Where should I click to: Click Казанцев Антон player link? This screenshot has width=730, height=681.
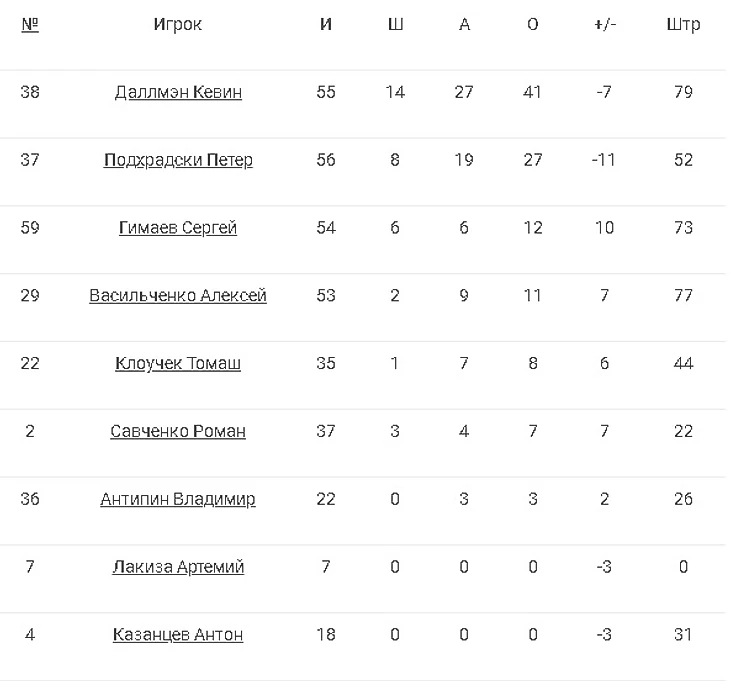pos(178,635)
